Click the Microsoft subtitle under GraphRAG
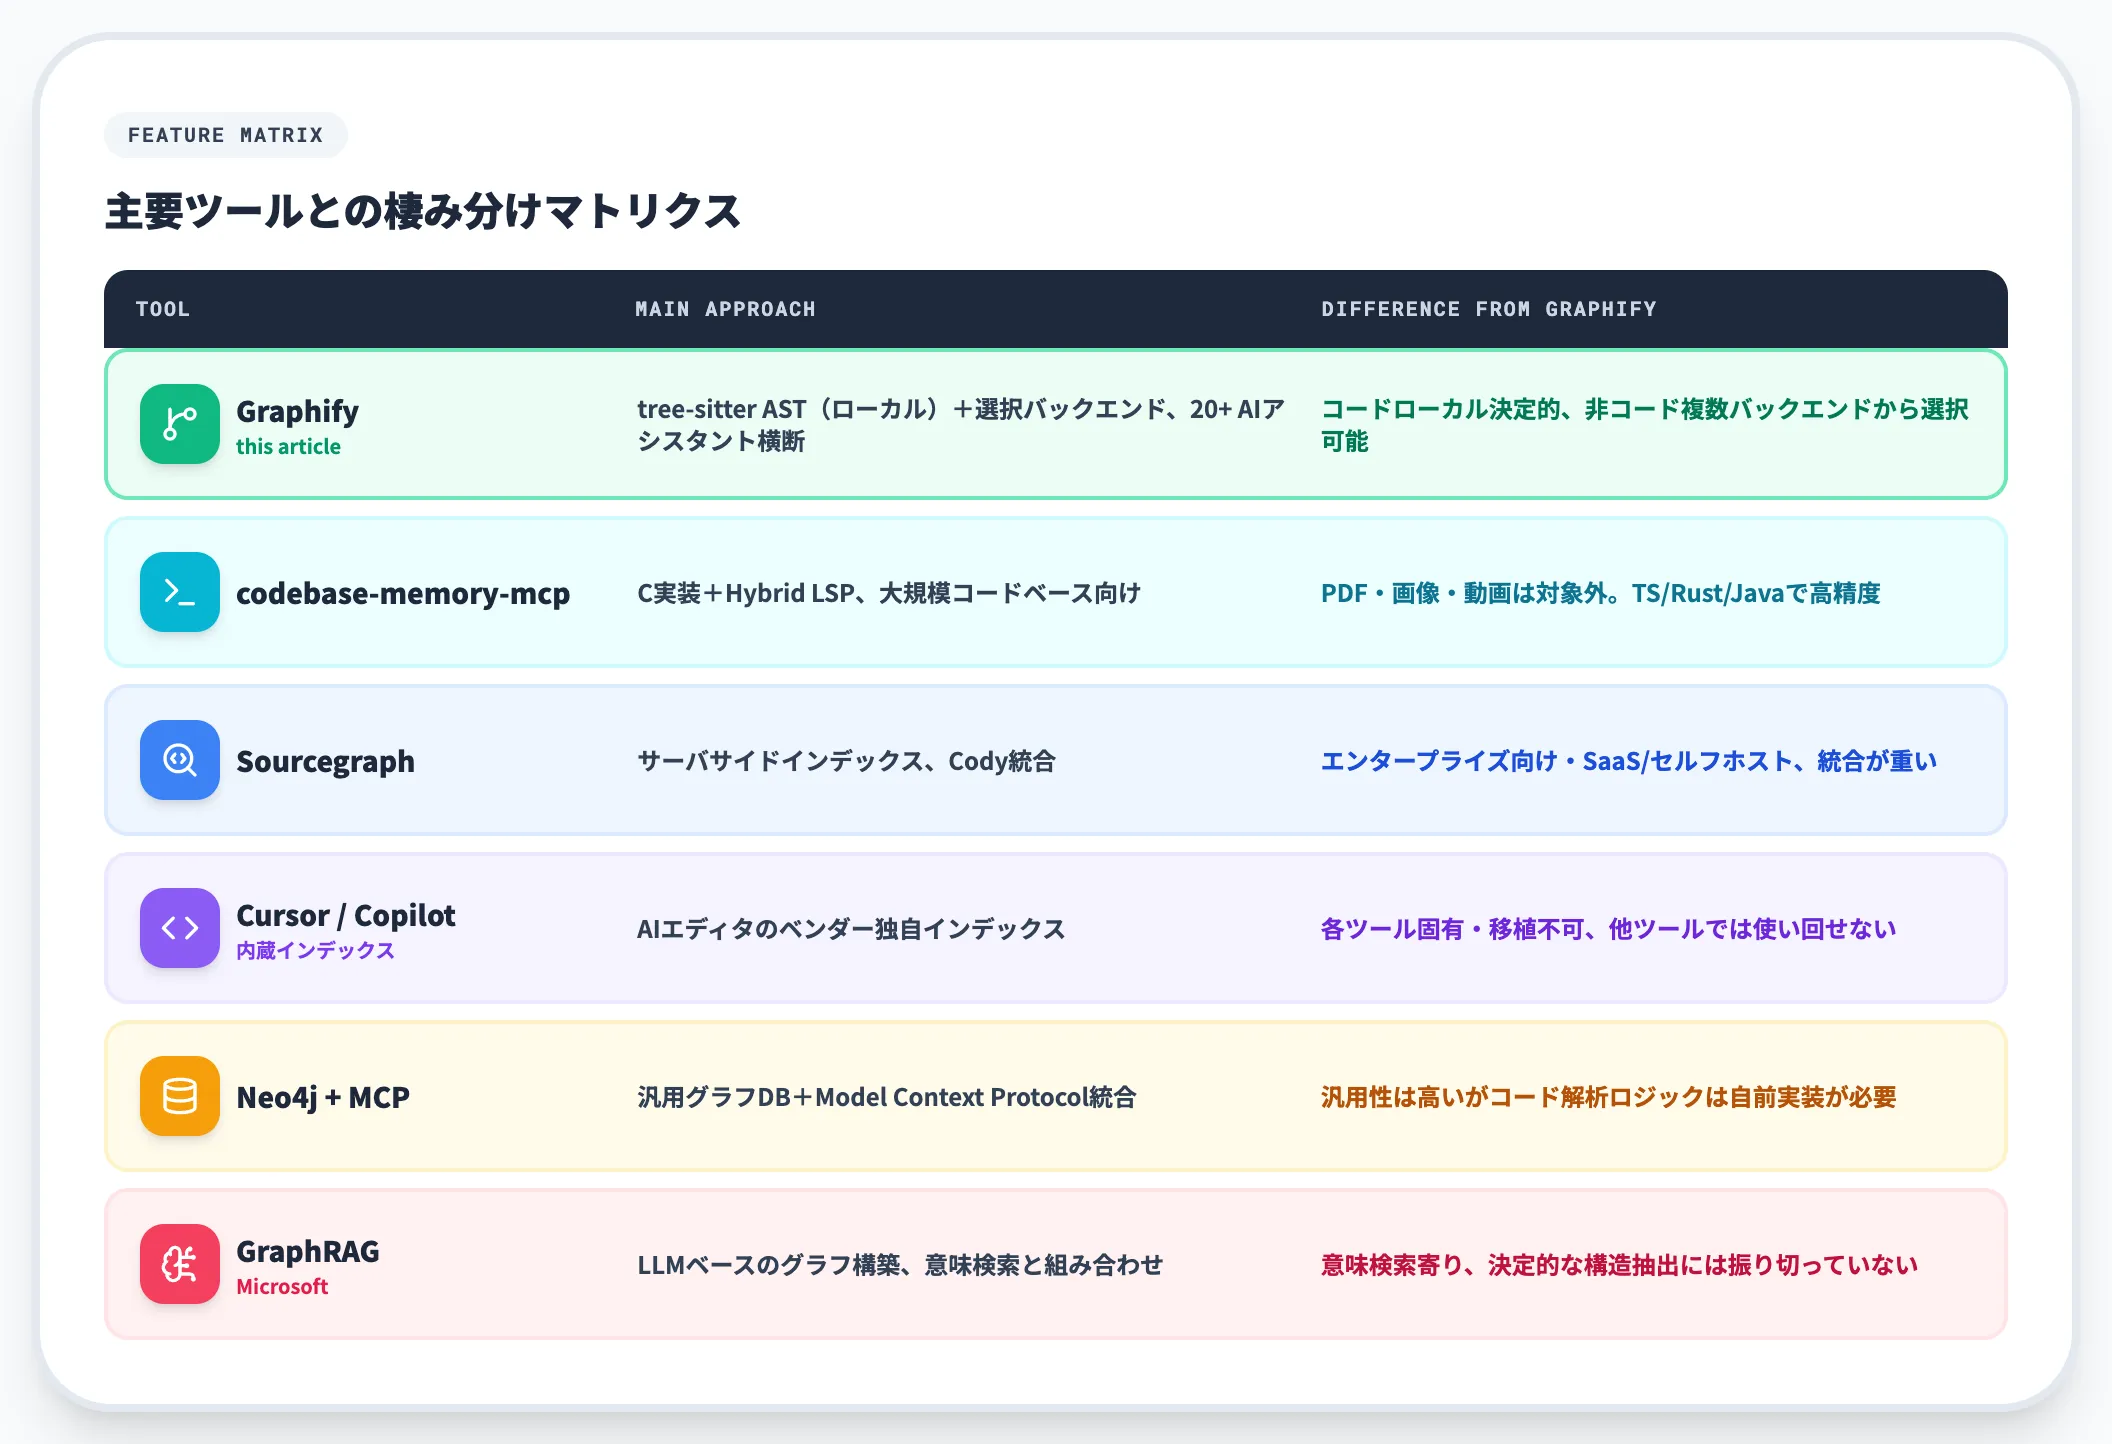This screenshot has width=2112, height=1444. click(x=282, y=1287)
